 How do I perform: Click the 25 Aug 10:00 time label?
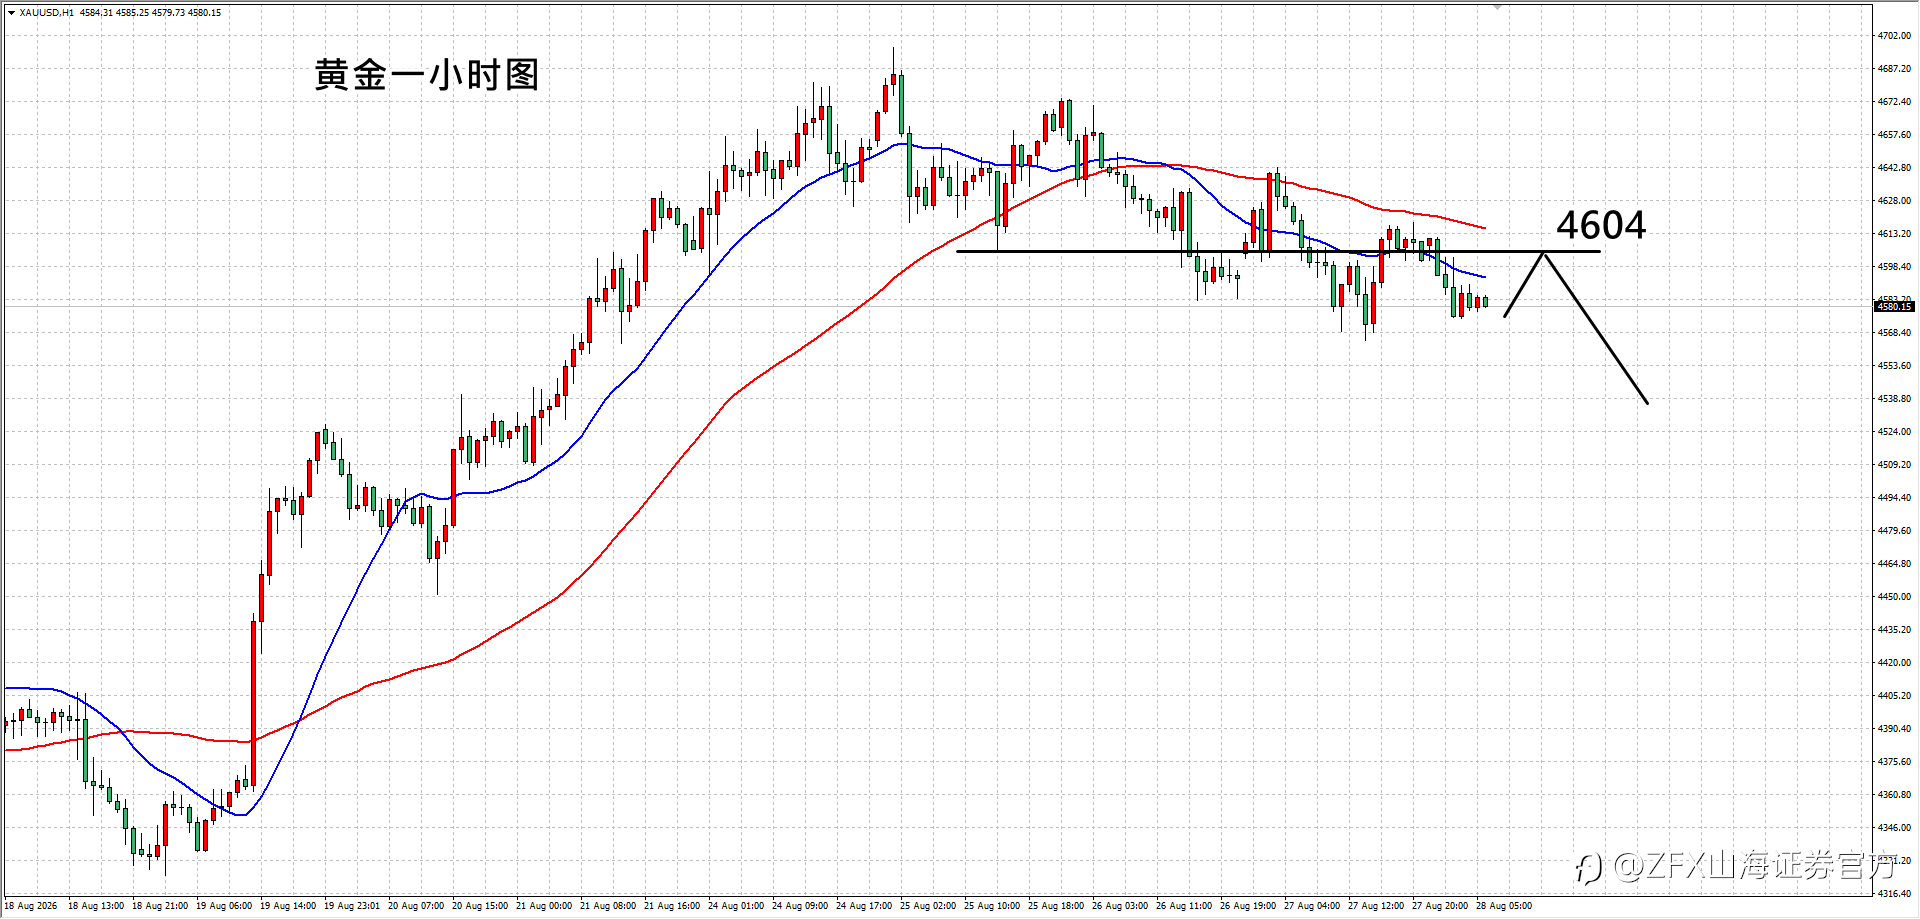(x=992, y=906)
